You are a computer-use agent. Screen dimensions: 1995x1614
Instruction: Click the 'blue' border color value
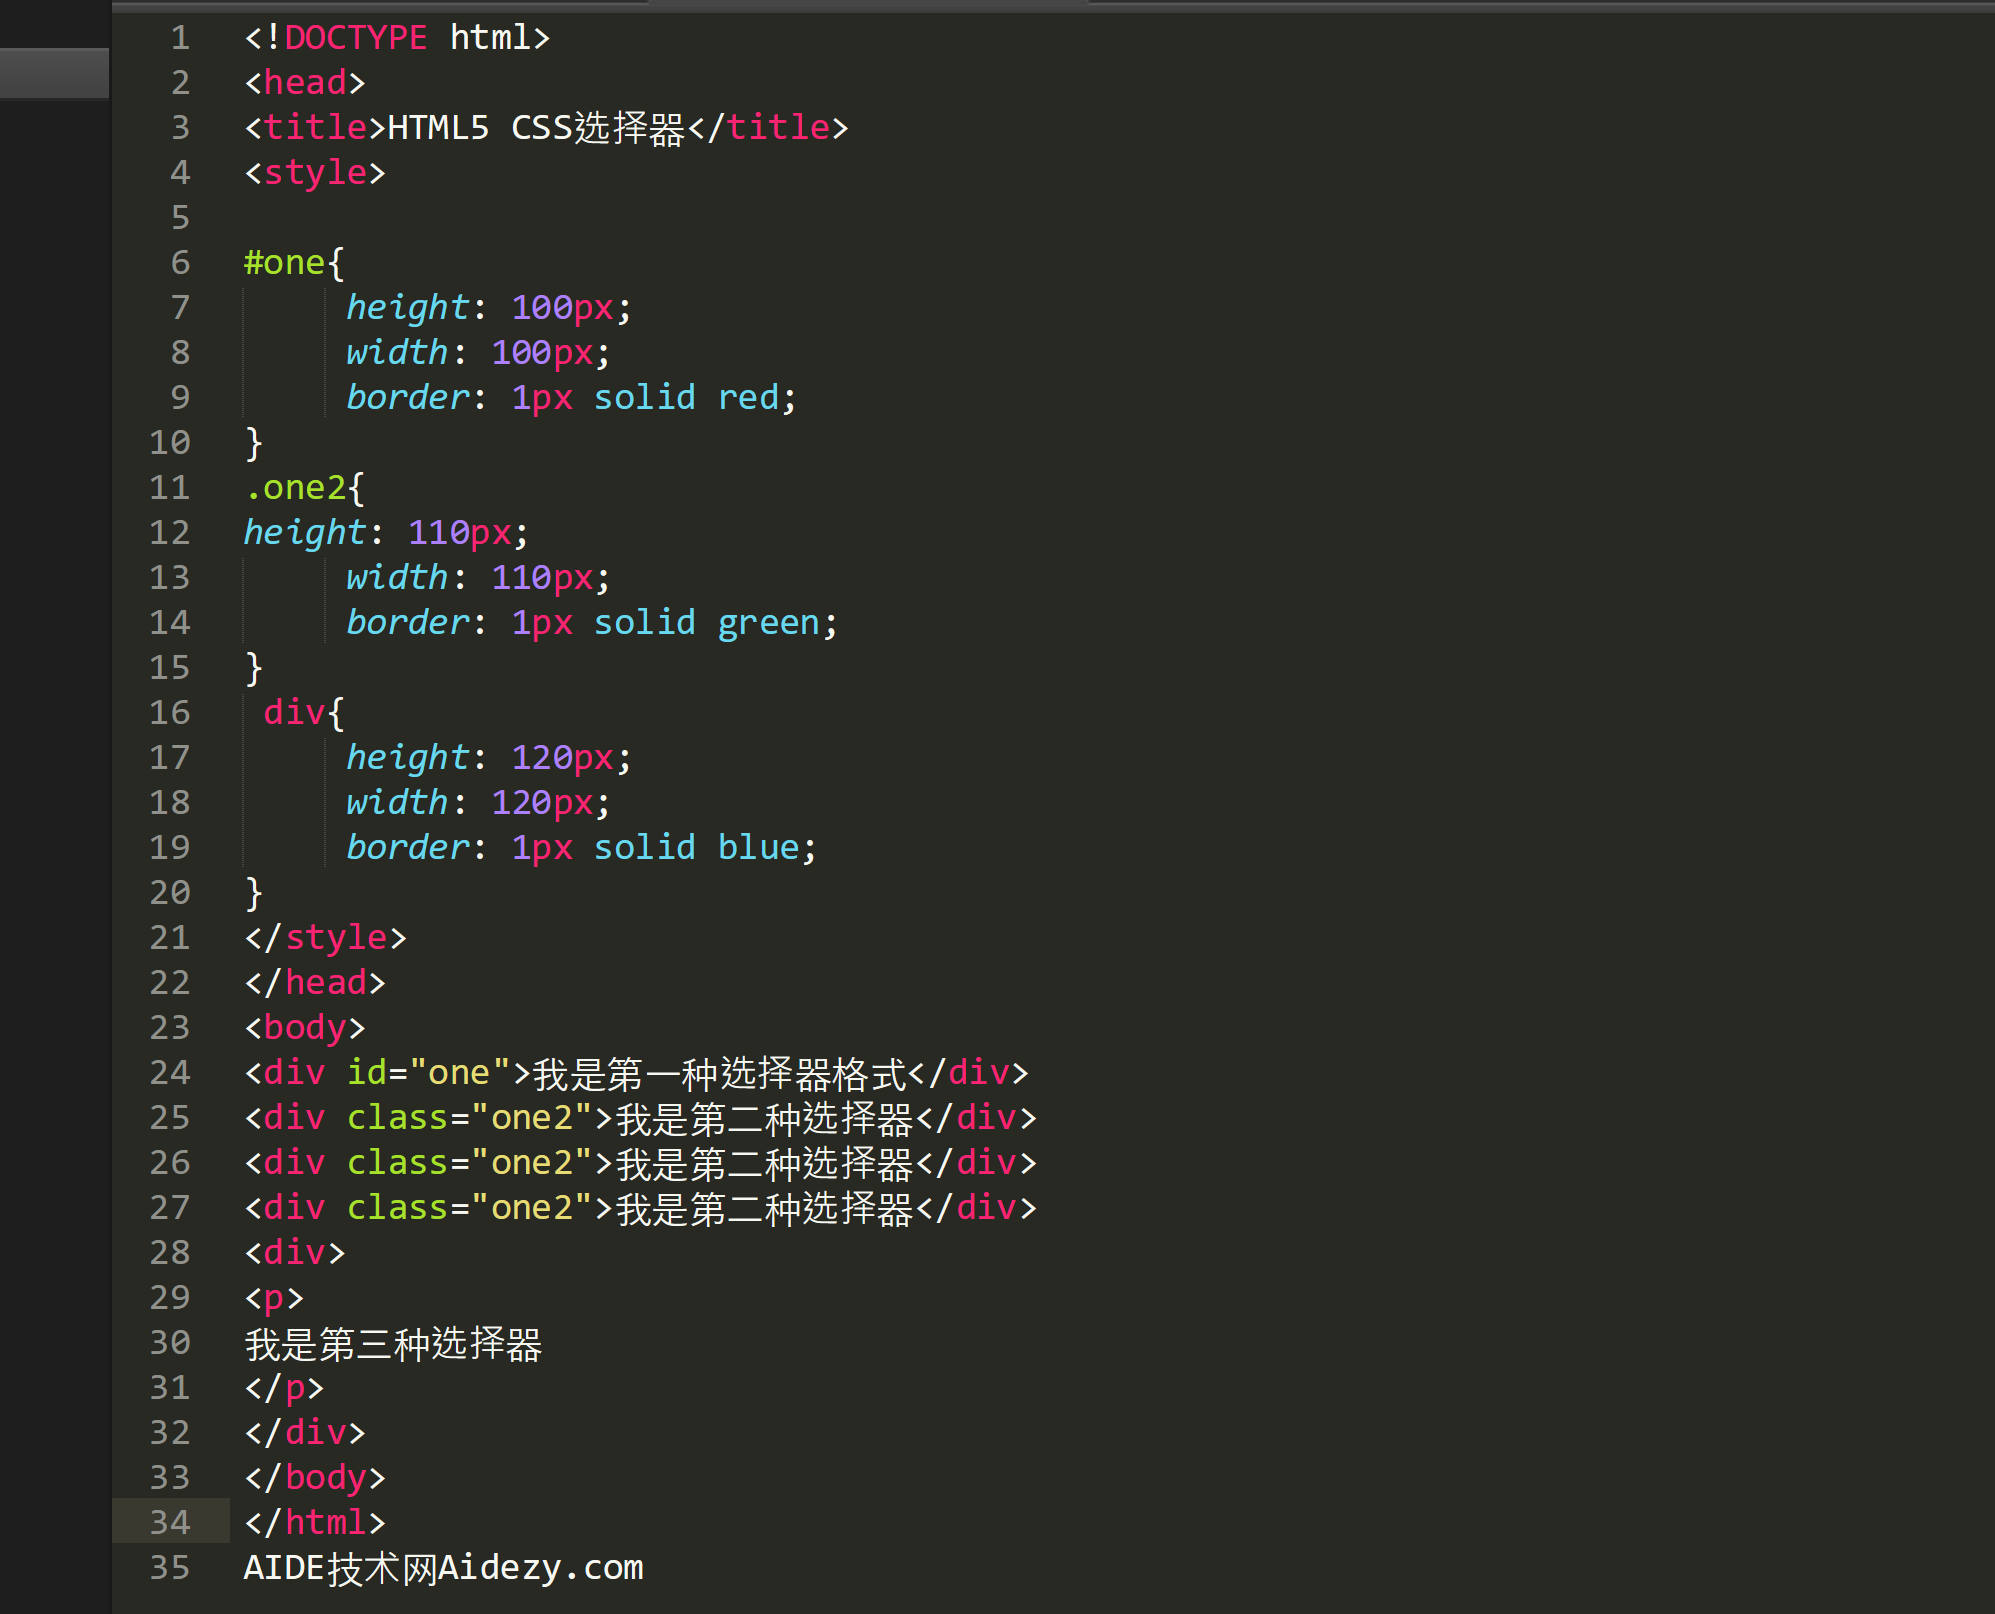(x=757, y=848)
